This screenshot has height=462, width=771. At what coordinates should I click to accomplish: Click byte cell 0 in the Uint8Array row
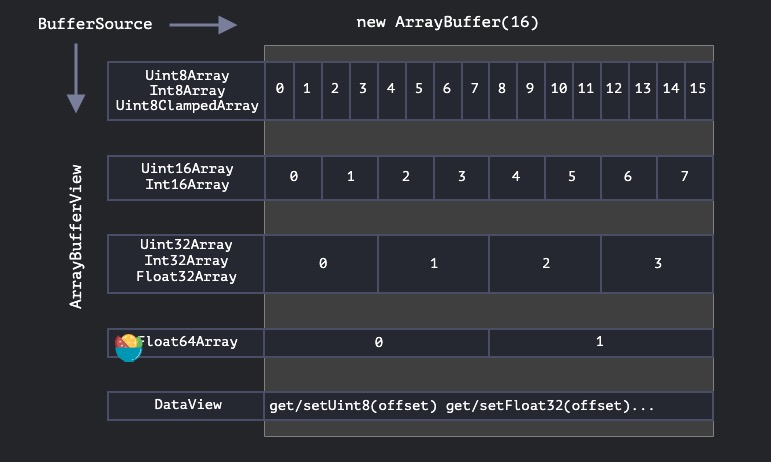279,90
